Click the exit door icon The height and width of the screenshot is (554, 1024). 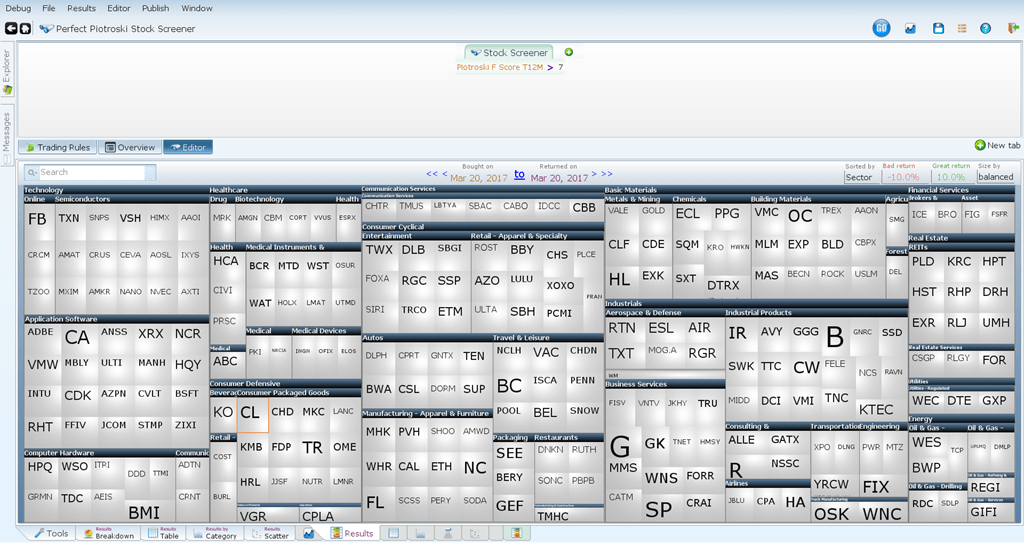tap(1013, 28)
